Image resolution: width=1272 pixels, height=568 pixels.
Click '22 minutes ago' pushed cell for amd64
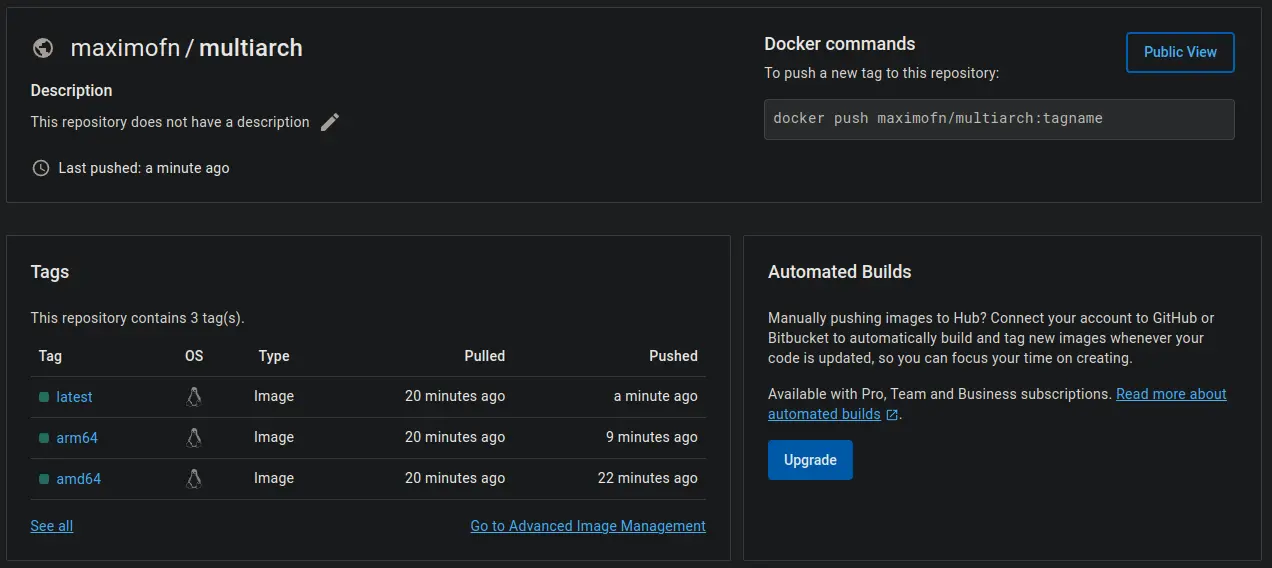[648, 479]
